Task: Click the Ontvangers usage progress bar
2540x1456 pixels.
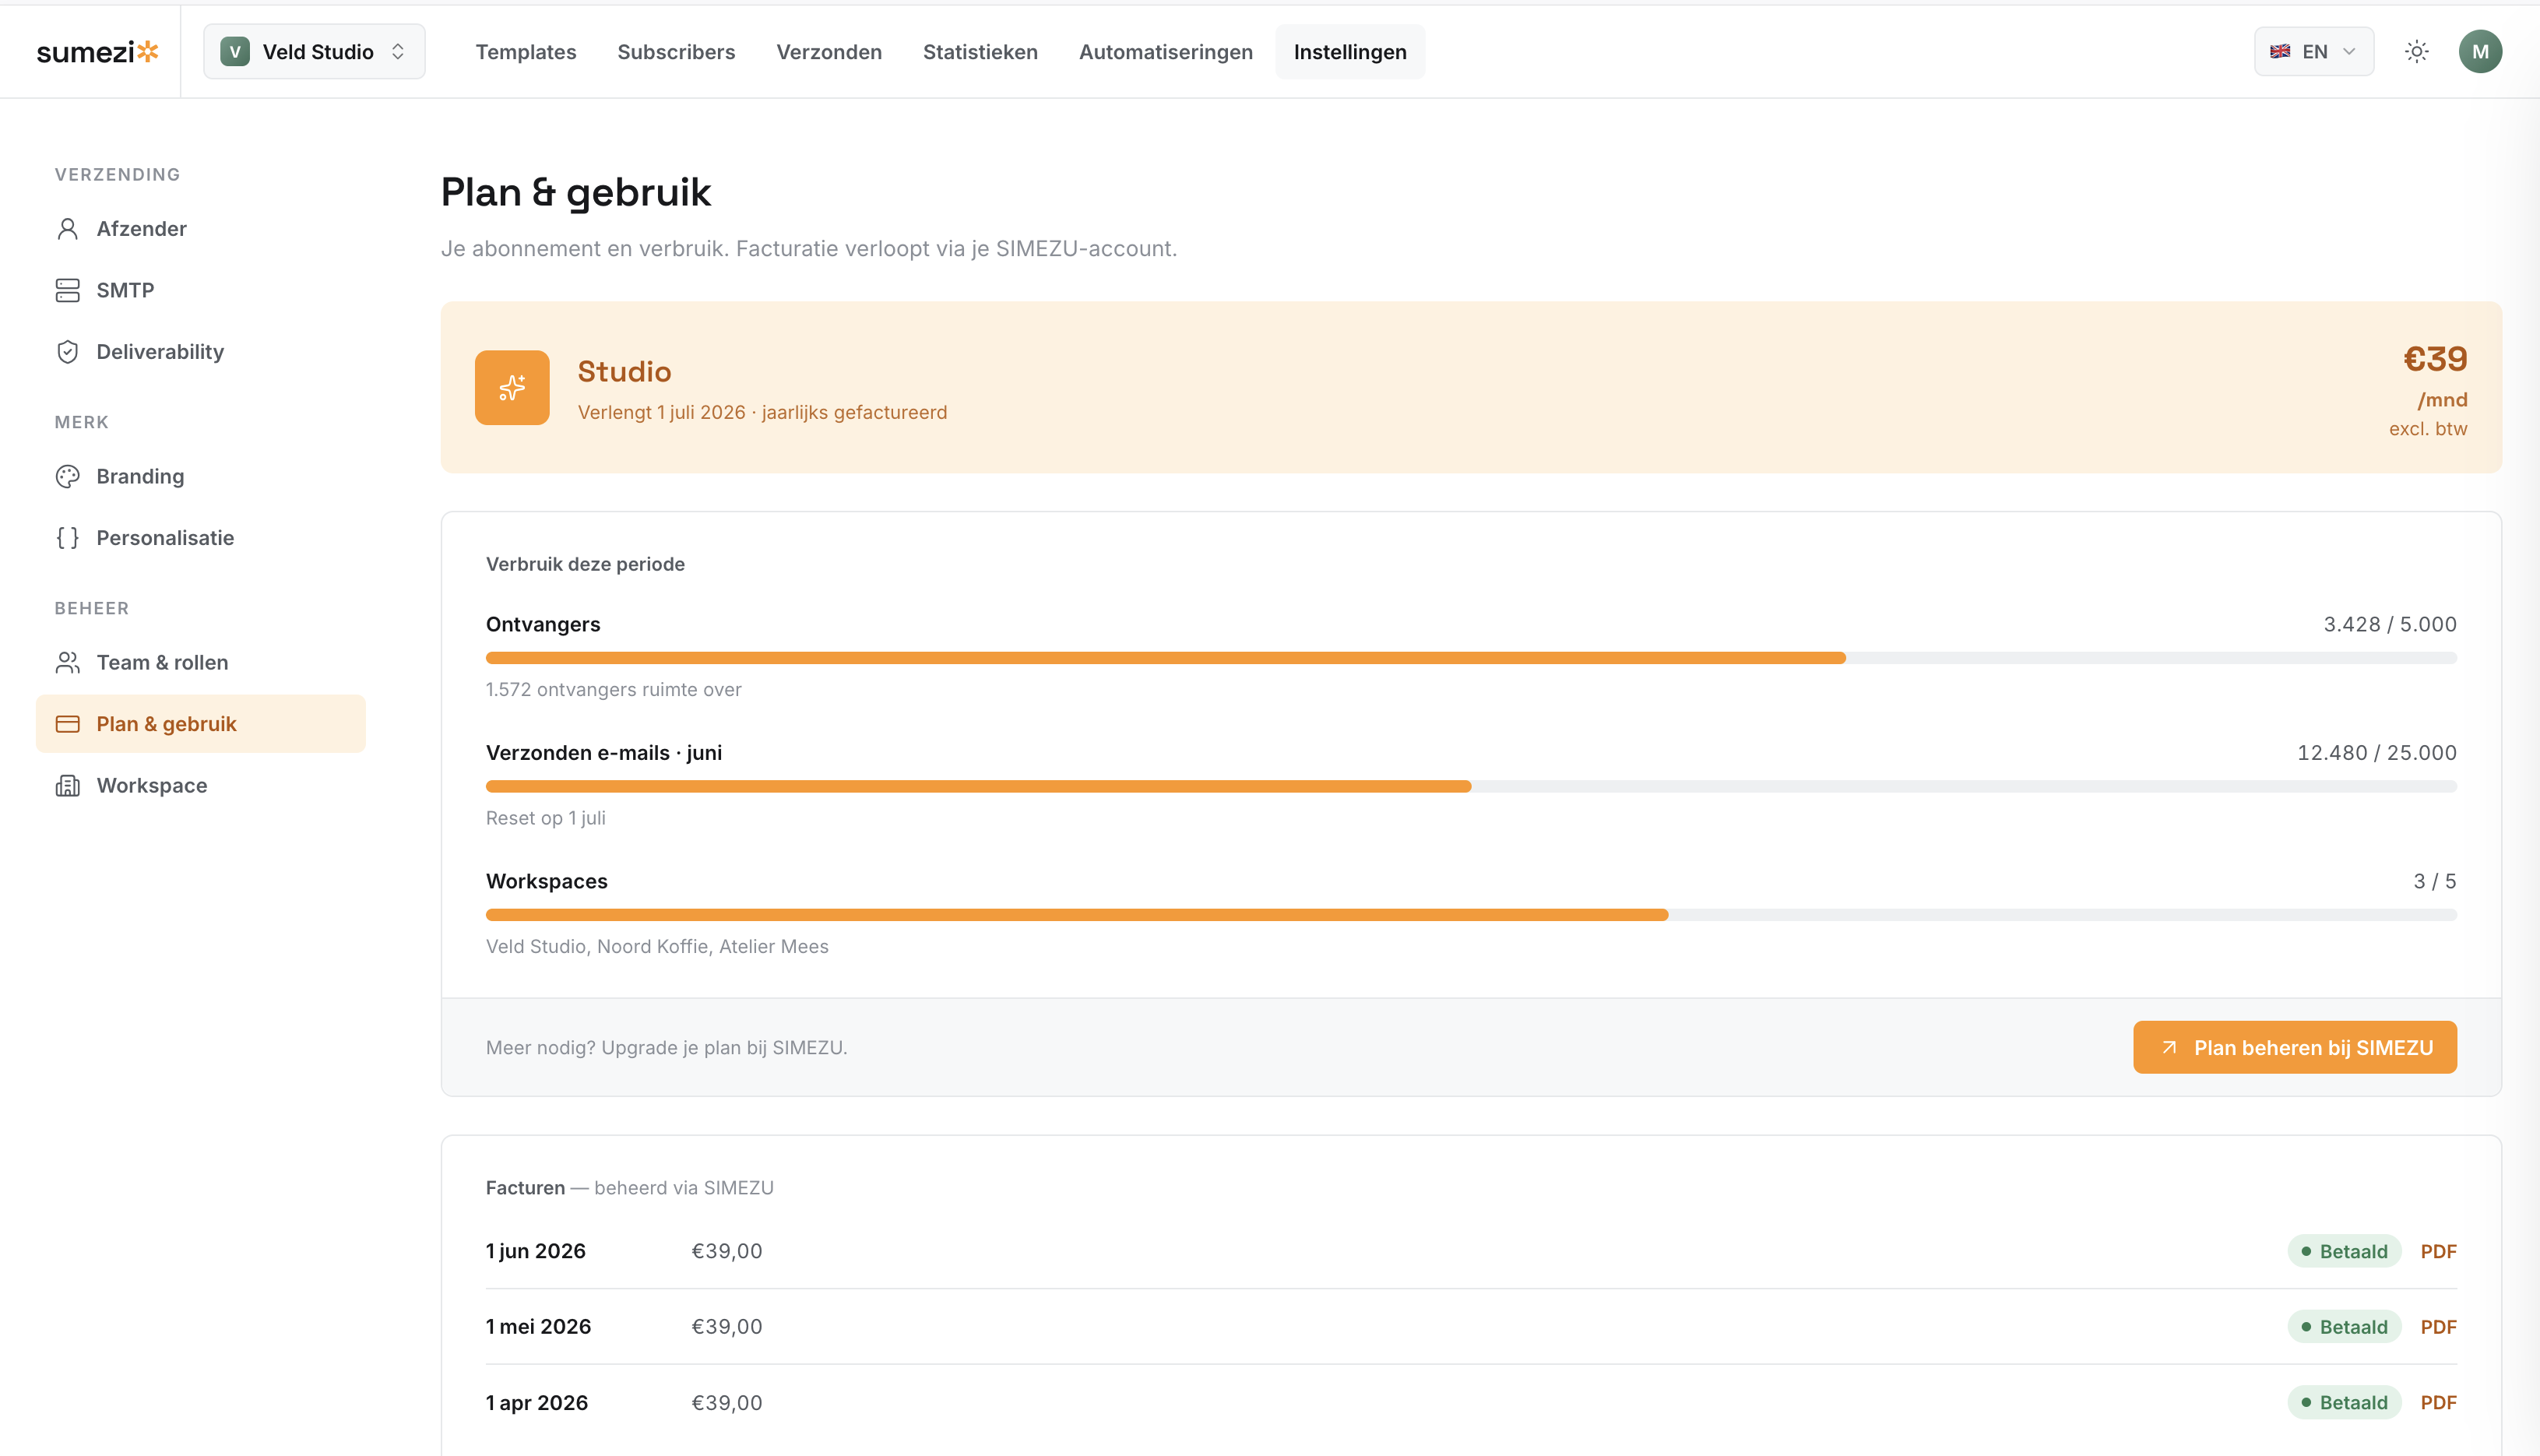Action: coord(1471,658)
